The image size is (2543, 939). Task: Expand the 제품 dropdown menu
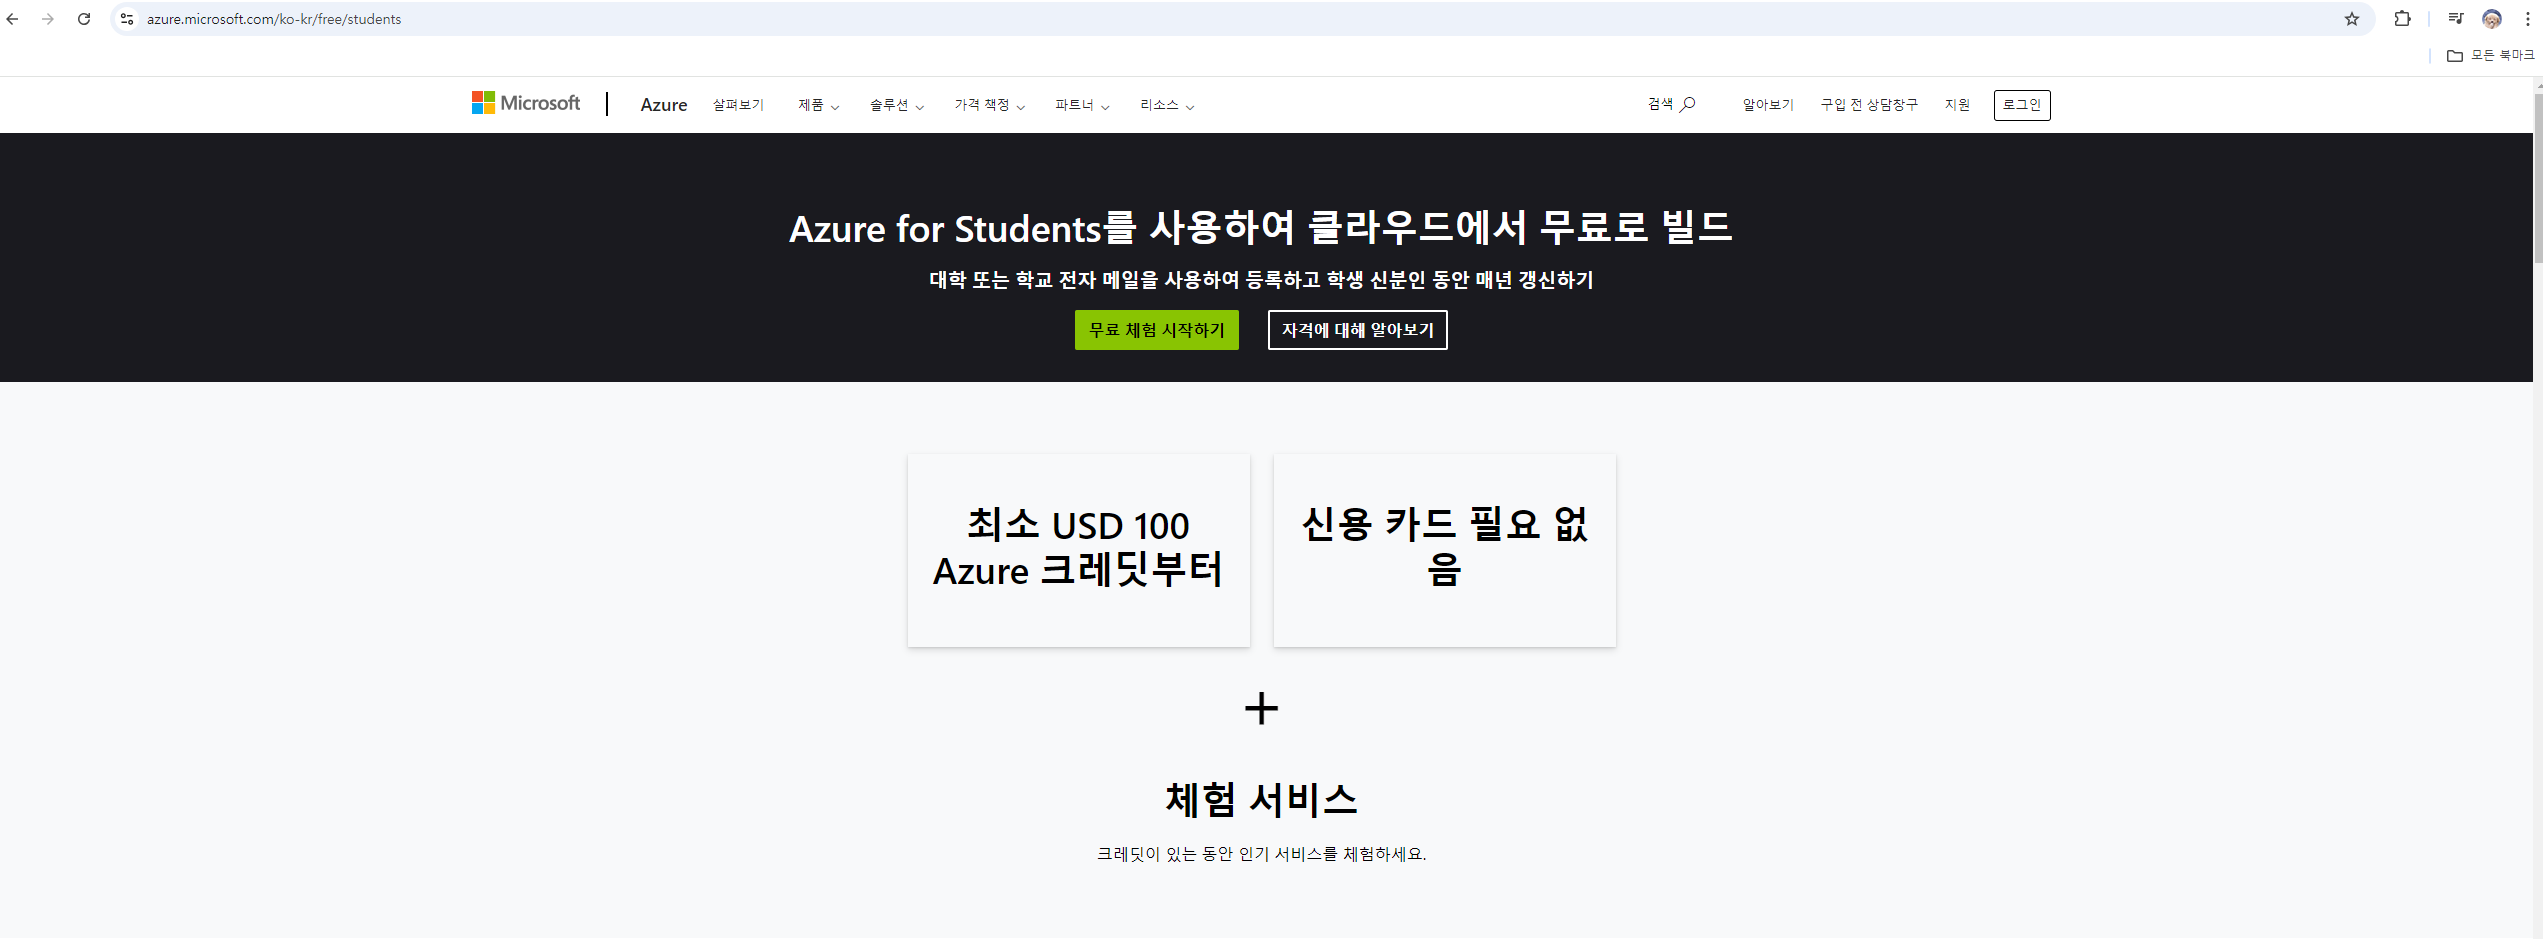tap(818, 105)
